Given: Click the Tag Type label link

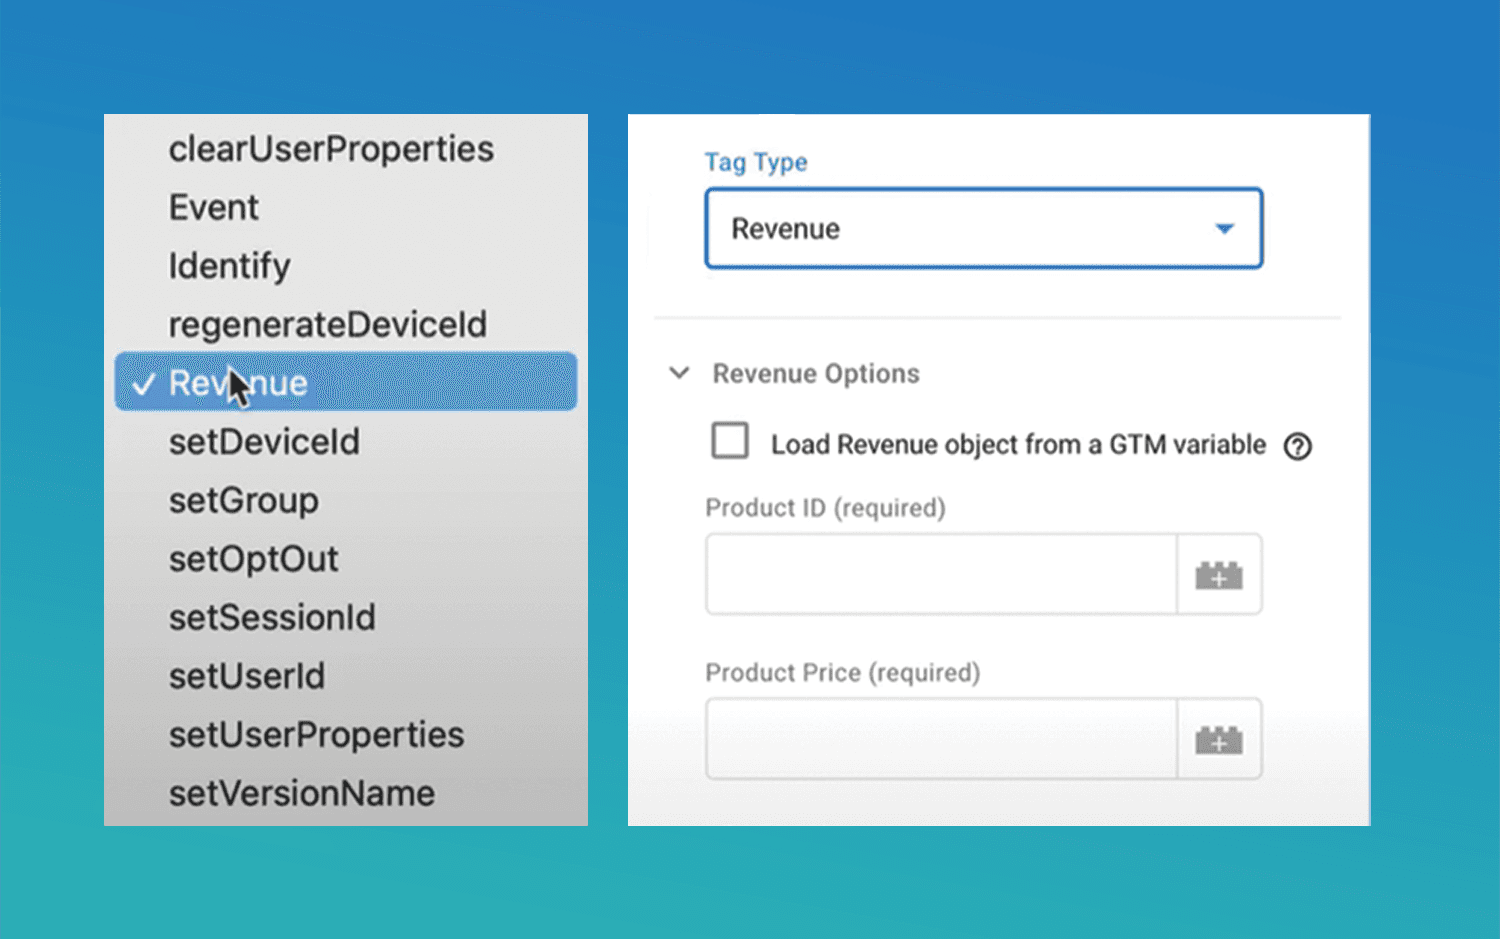Looking at the screenshot, I should pos(756,161).
